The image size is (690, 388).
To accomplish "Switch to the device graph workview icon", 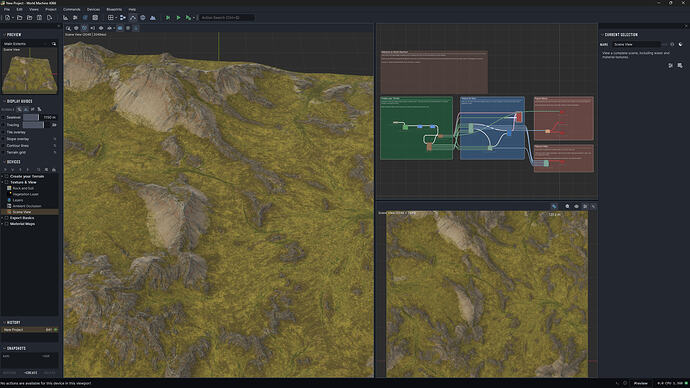I will 123,18.
